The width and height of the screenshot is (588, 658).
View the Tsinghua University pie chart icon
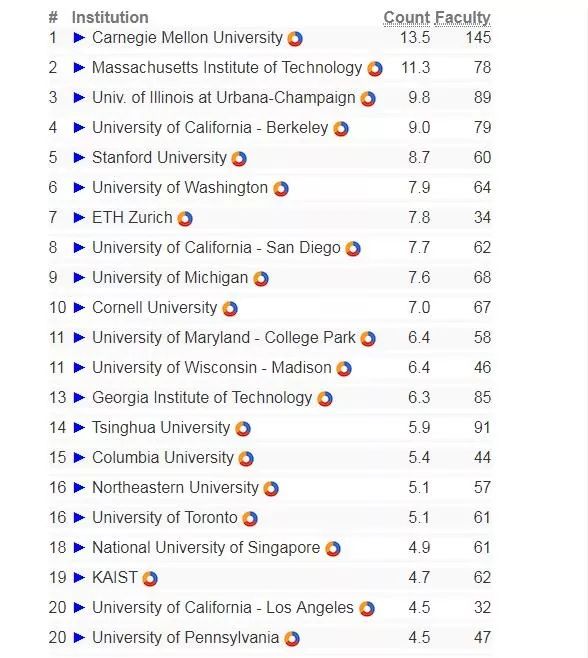(243, 429)
